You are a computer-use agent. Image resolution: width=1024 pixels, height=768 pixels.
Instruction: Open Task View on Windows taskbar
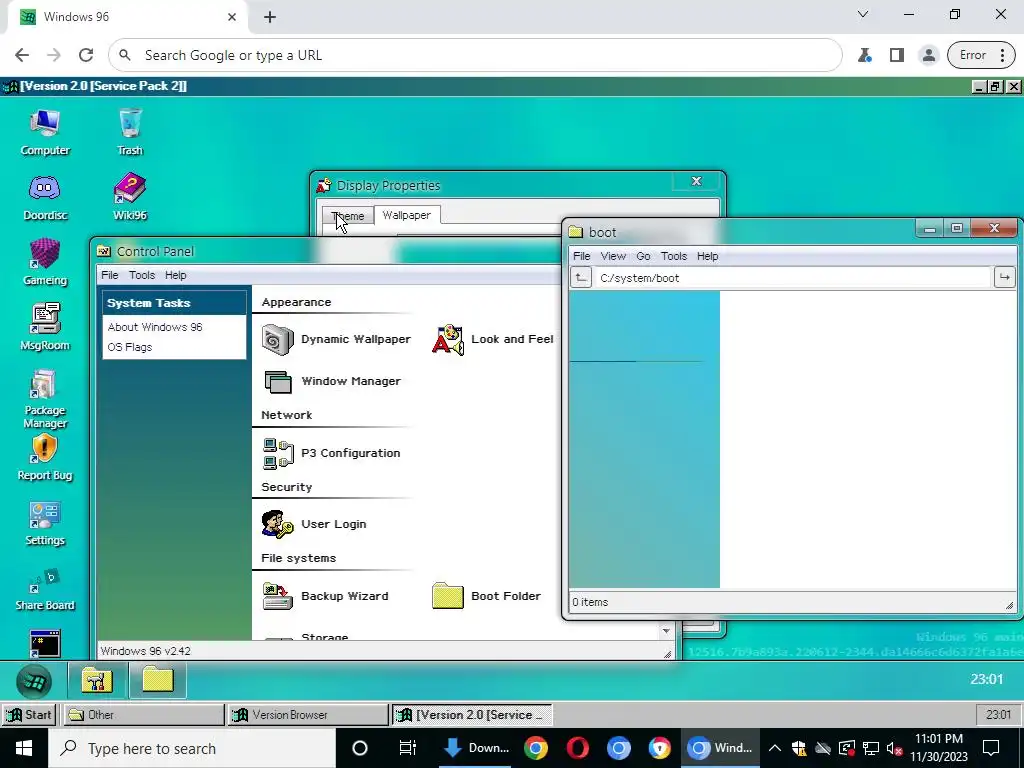click(x=408, y=748)
